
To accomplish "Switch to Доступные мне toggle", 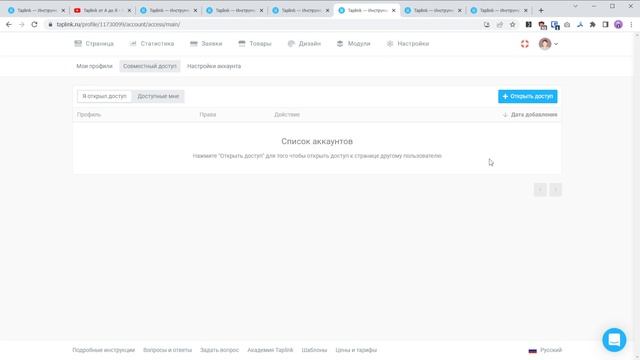I will point(158,96).
